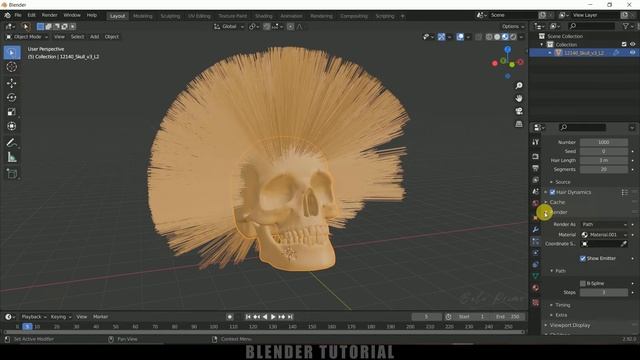Toggle X-ray display mode

478,37
